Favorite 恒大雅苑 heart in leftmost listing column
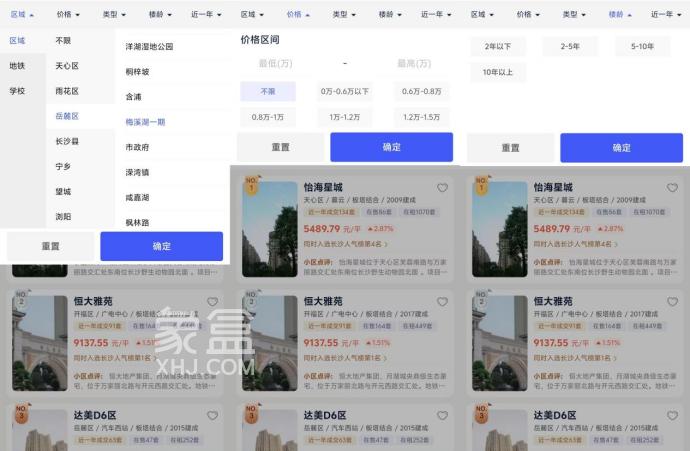Viewport: 690px width, 451px height. [212, 302]
